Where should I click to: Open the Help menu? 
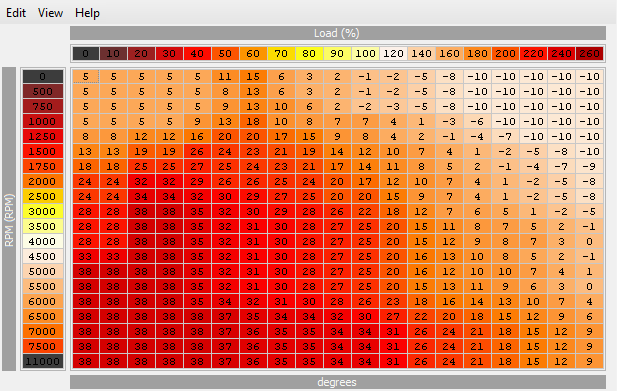click(x=87, y=13)
